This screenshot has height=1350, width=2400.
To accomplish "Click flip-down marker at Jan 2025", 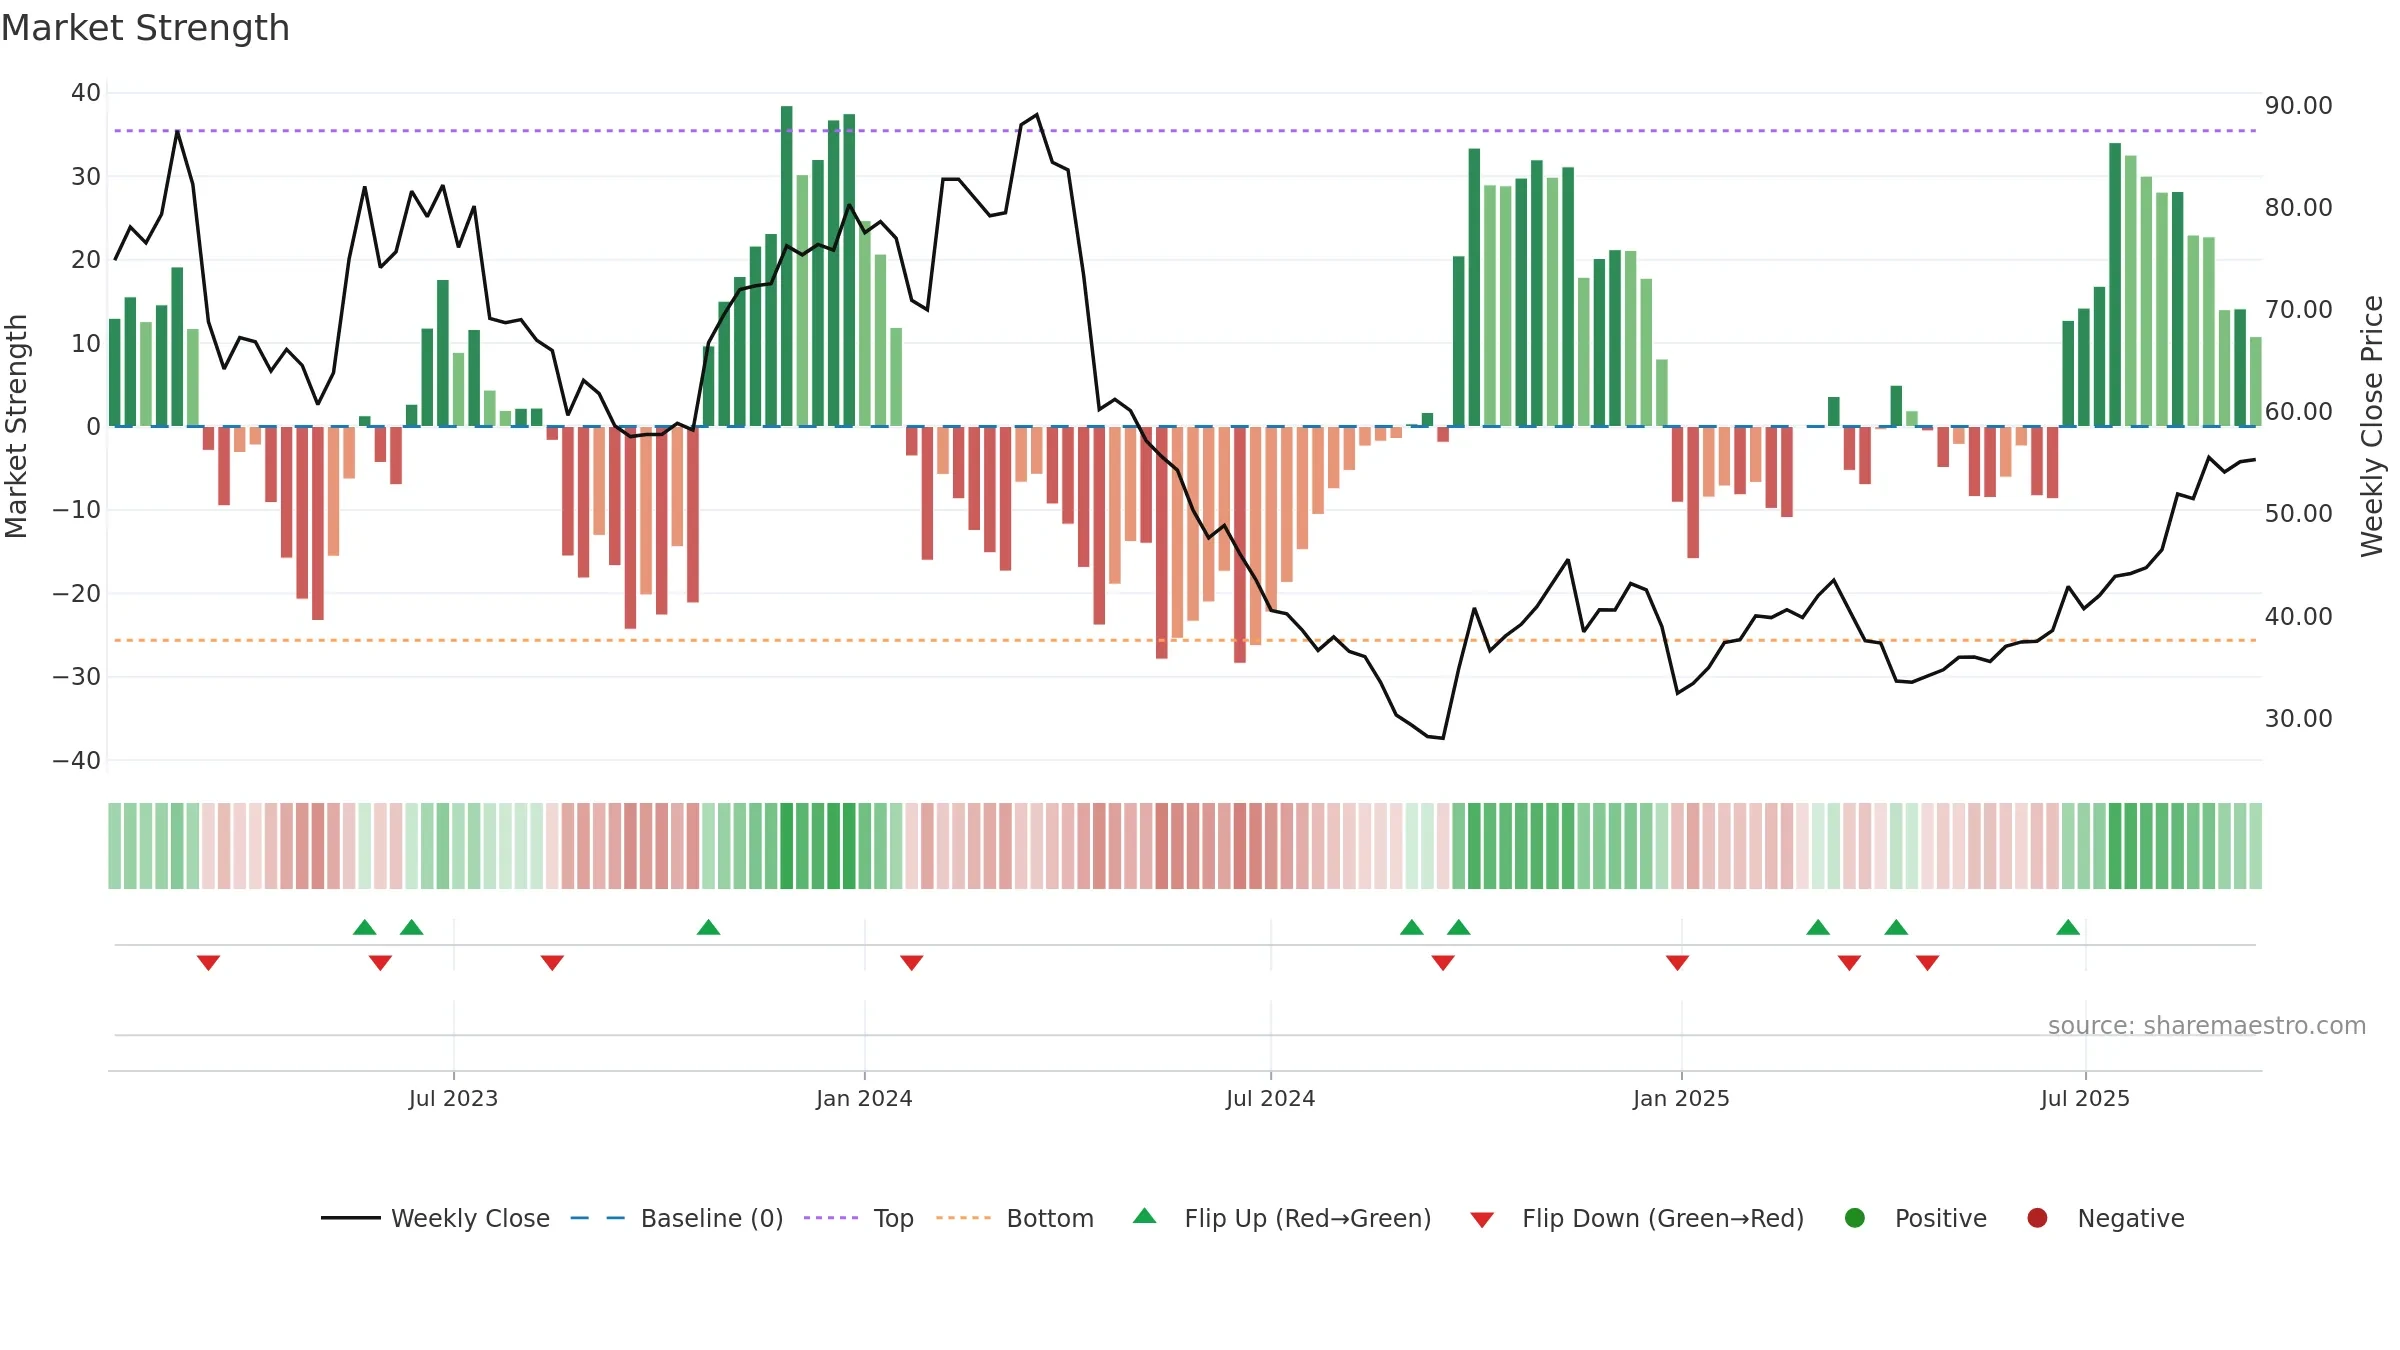I will coord(1677,962).
